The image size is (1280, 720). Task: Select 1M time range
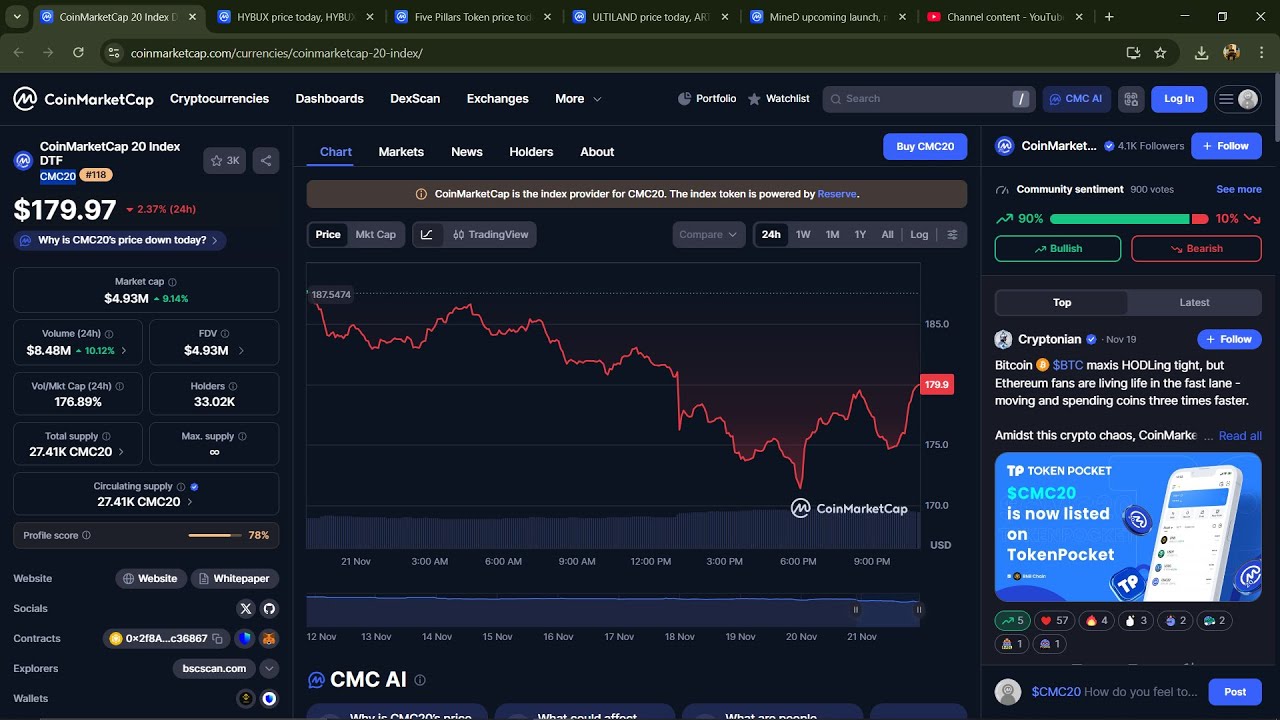(832, 235)
